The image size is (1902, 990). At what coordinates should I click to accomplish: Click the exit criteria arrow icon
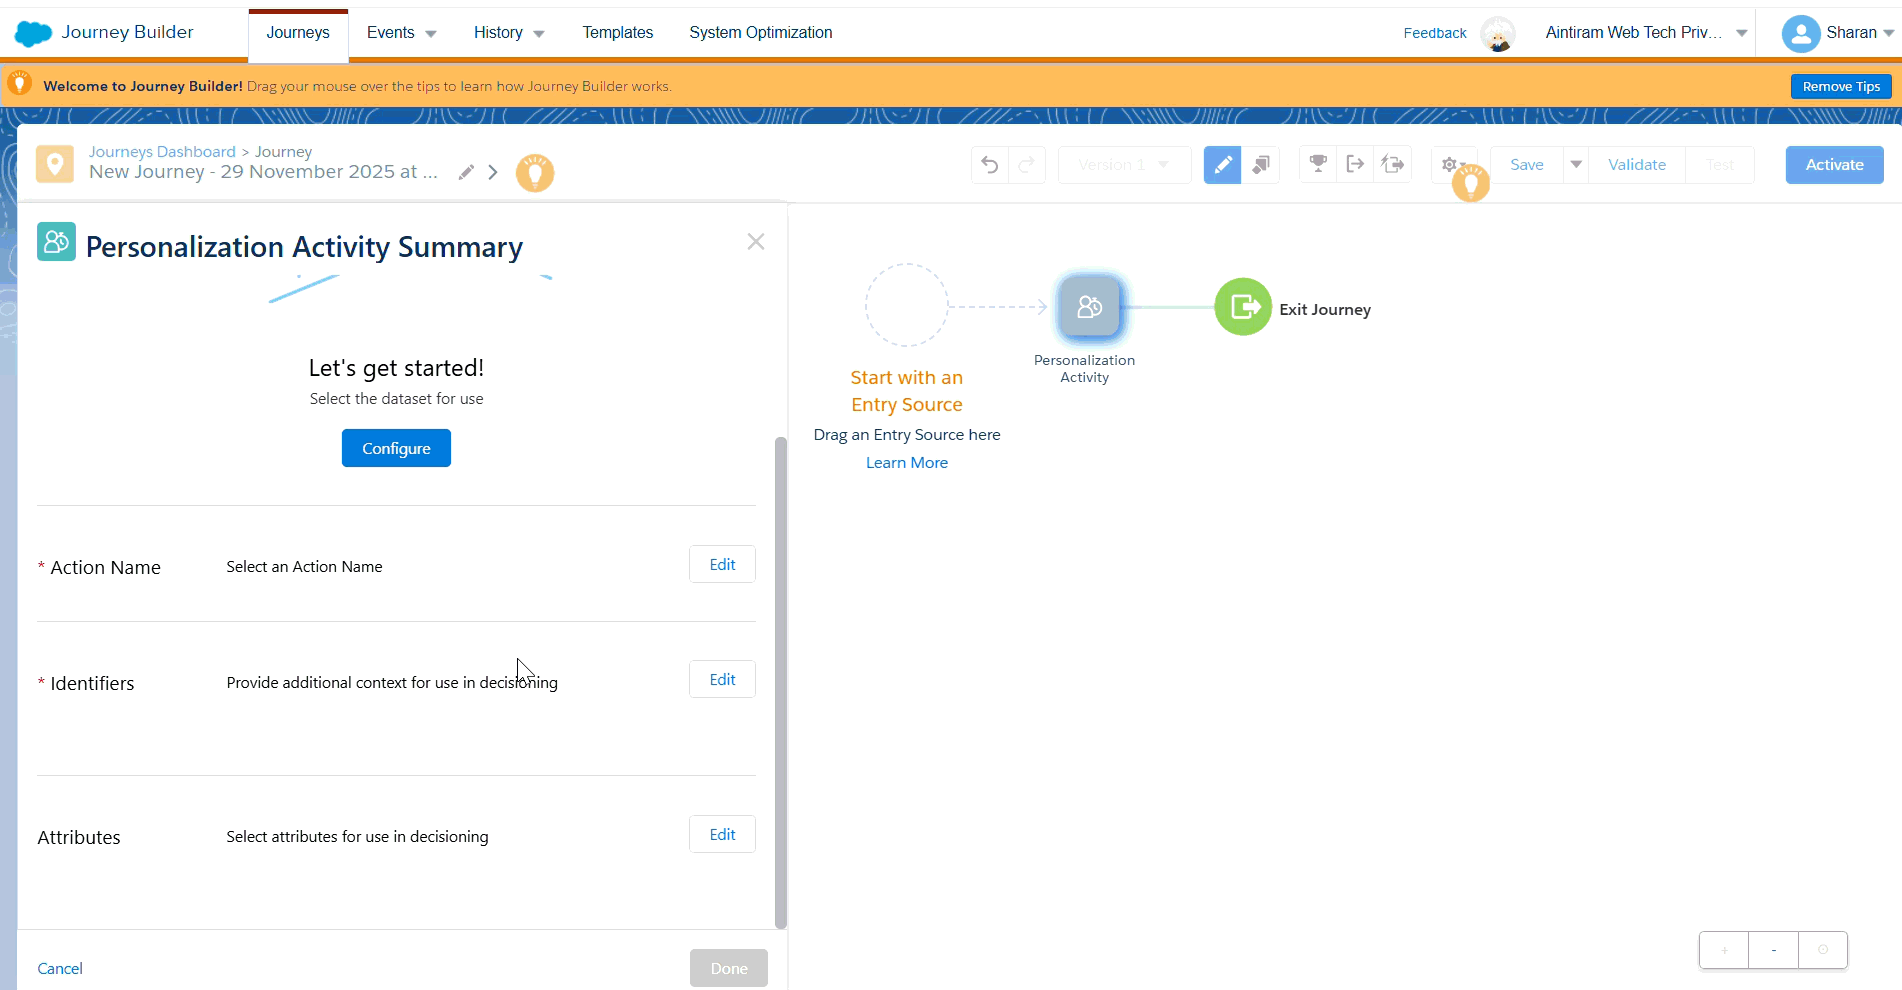pyautogui.click(x=1355, y=164)
